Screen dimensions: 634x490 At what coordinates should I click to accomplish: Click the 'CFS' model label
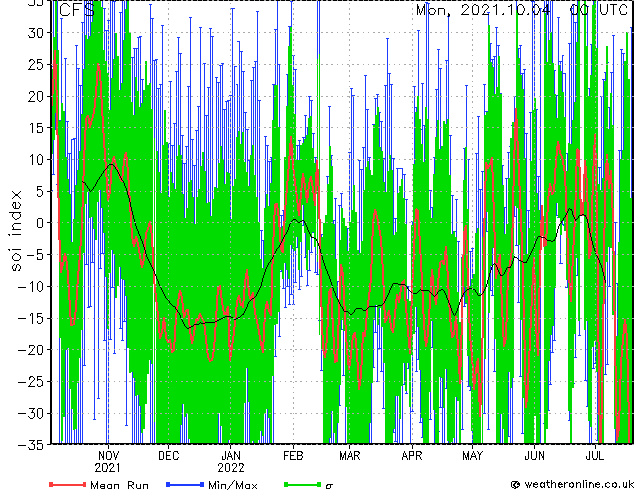click(x=77, y=10)
